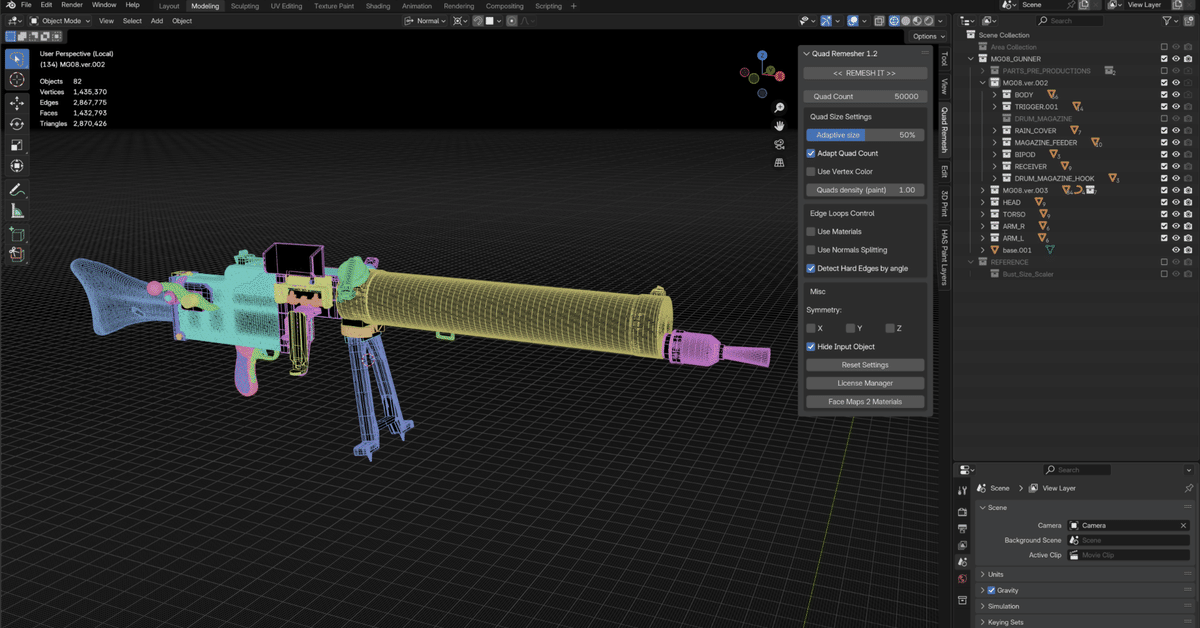Image resolution: width=1200 pixels, height=628 pixels.
Task: Toggle Use Materials checkbox
Action: click(x=811, y=231)
